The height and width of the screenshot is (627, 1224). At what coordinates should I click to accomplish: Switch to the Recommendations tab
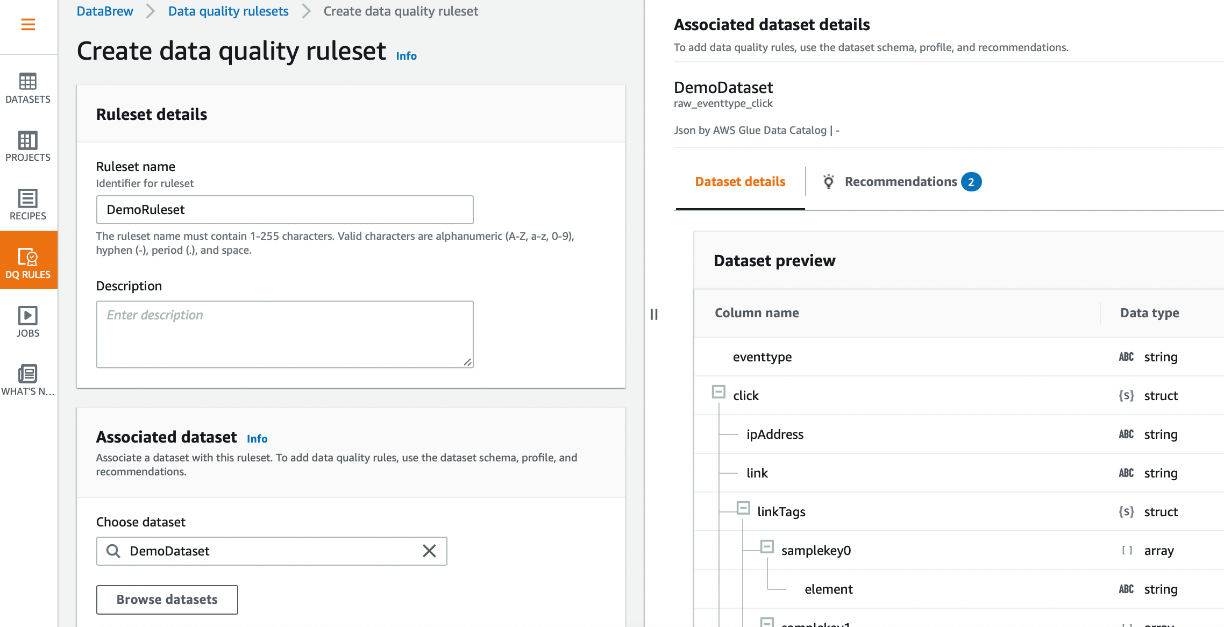click(x=900, y=182)
